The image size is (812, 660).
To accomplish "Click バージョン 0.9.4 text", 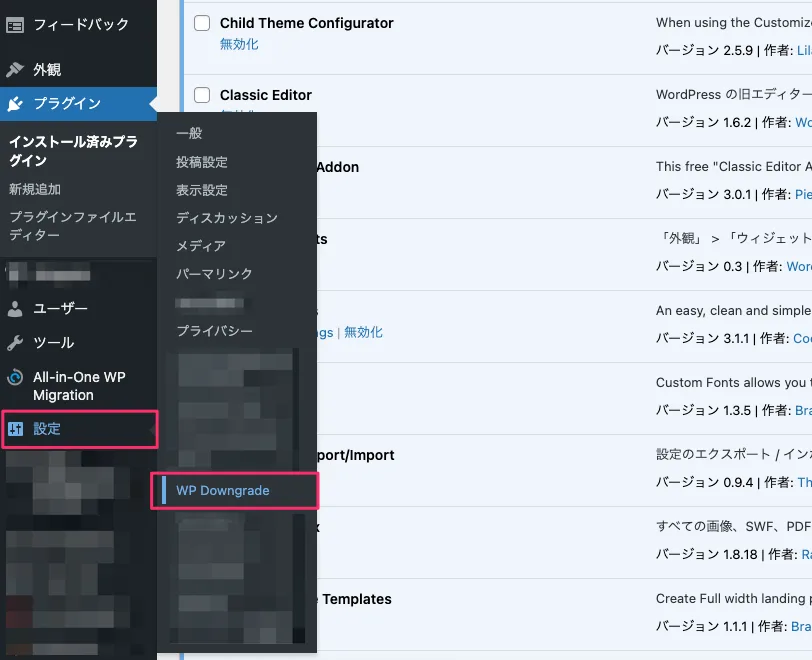I will [704, 482].
